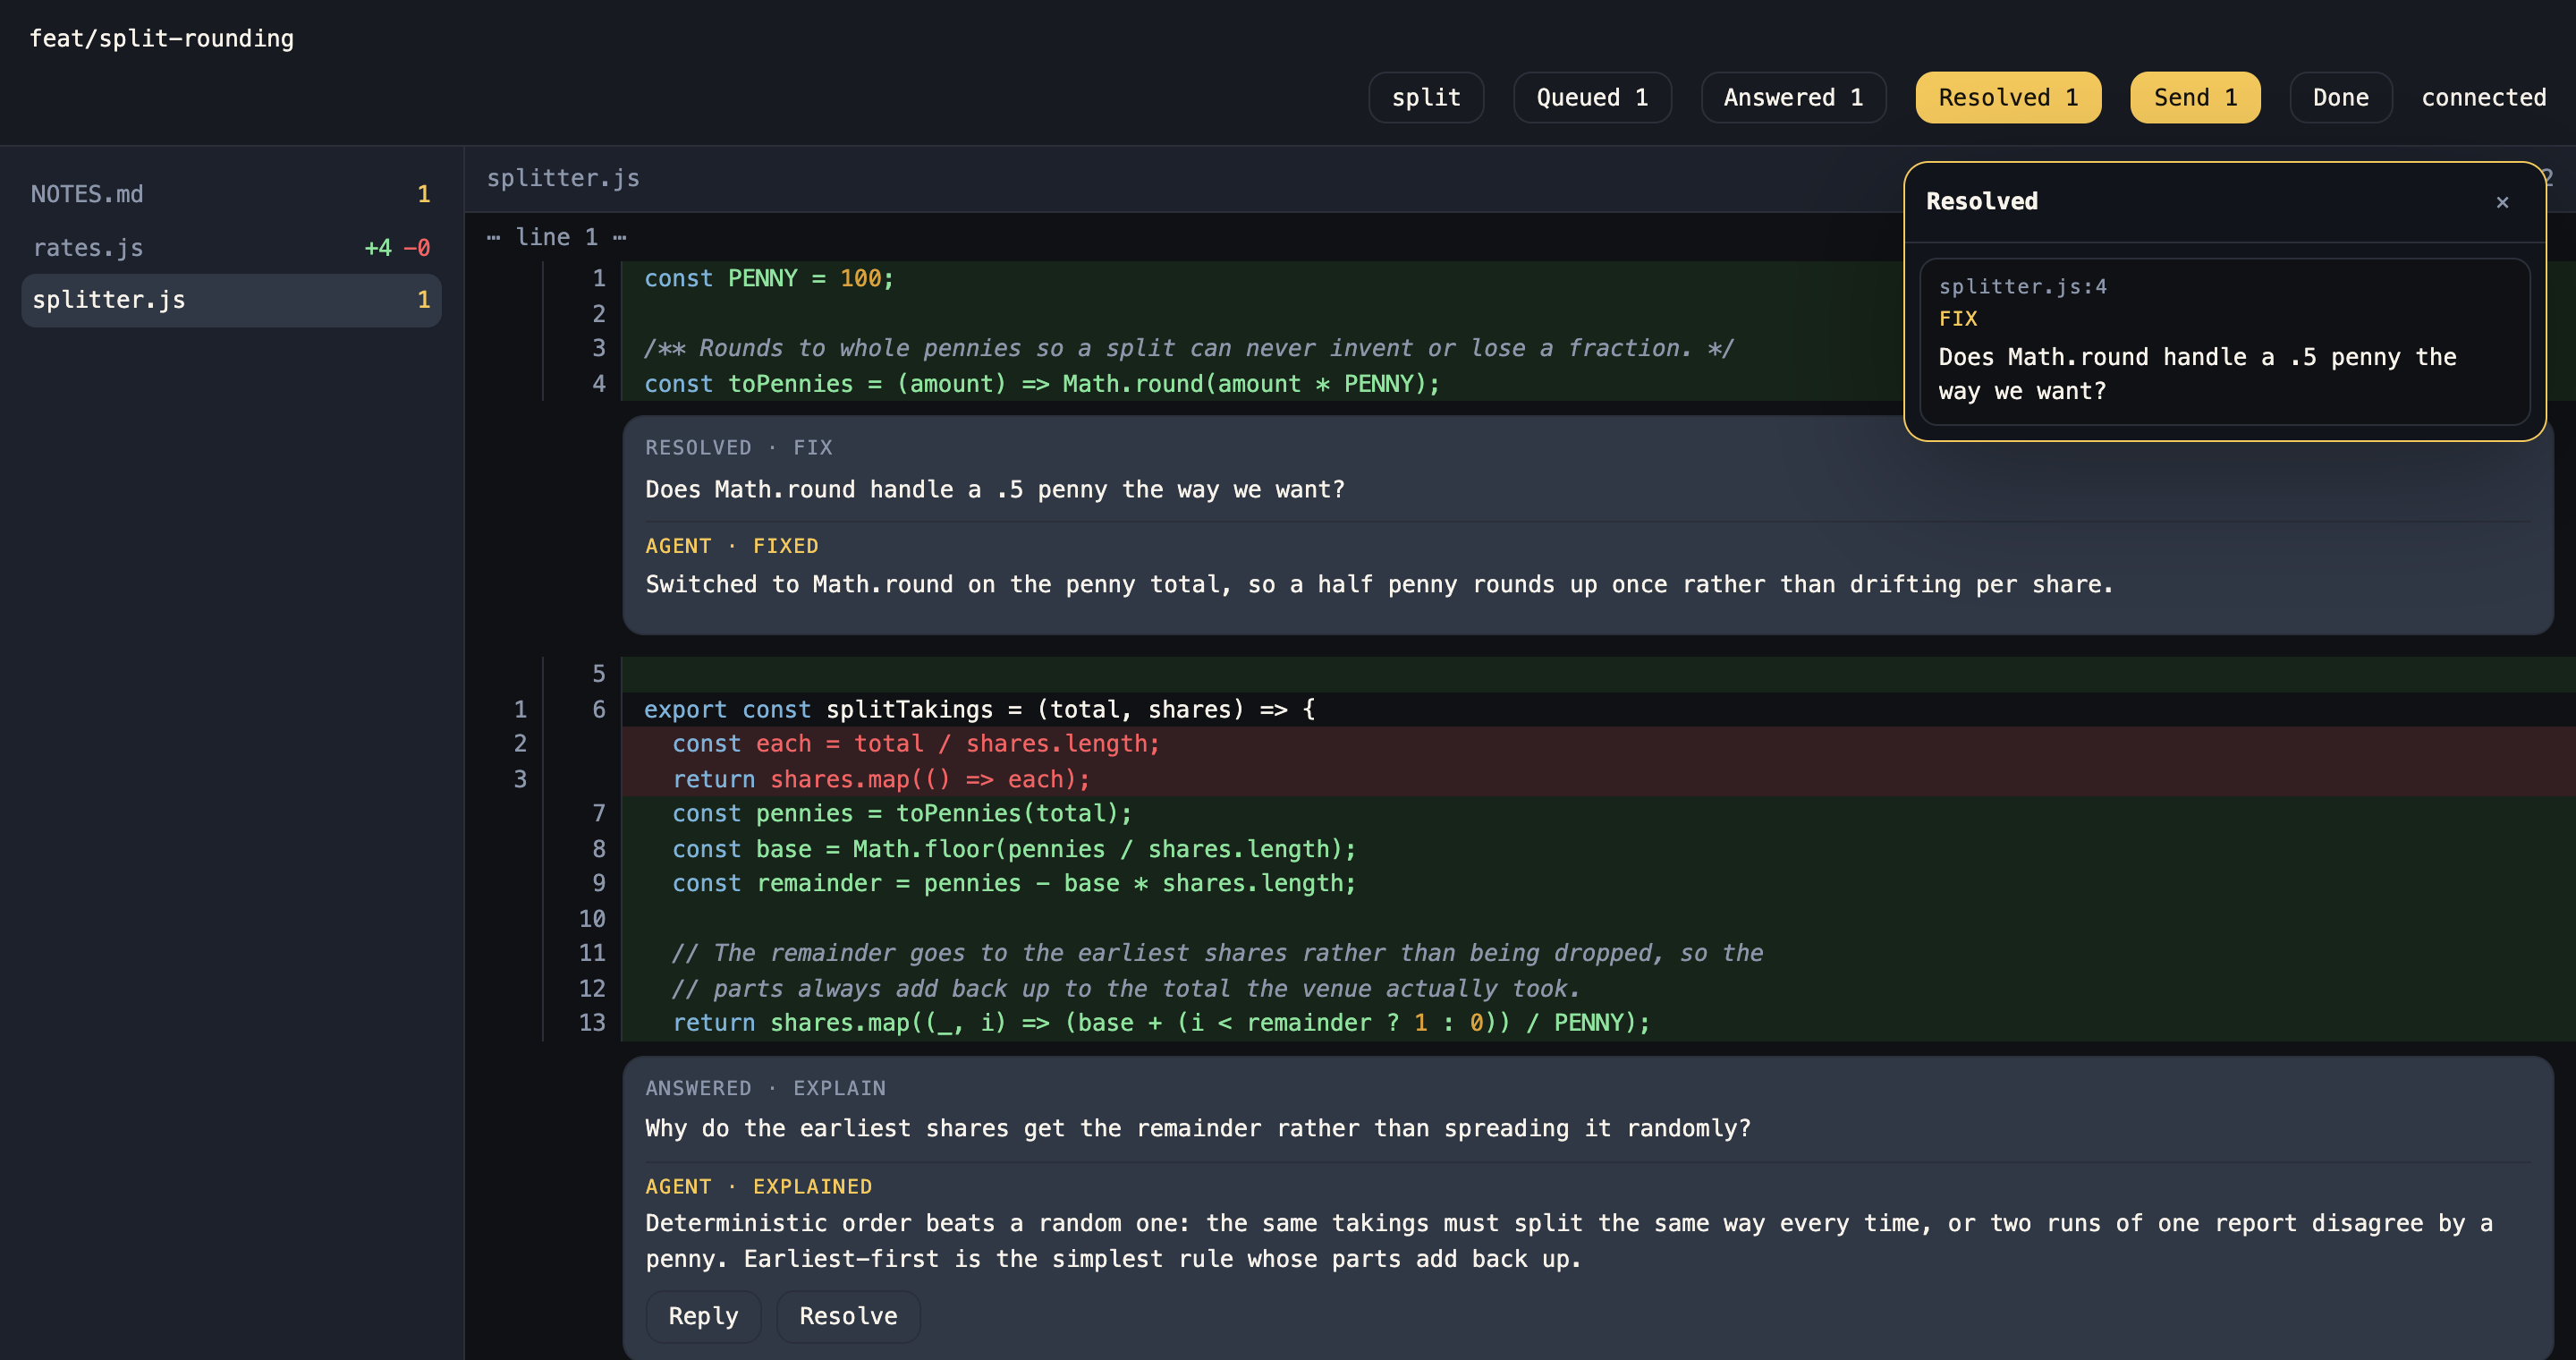This screenshot has width=2576, height=1360.
Task: Toggle the Resolved 1 filter
Action: [2008, 97]
